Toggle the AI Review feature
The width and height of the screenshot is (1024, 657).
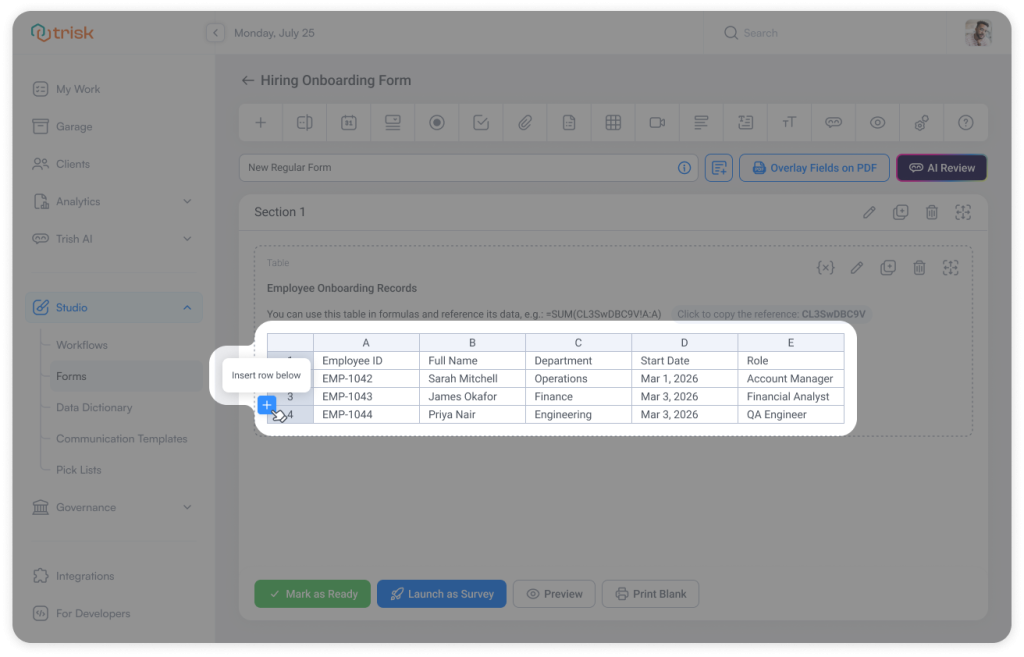[941, 167]
